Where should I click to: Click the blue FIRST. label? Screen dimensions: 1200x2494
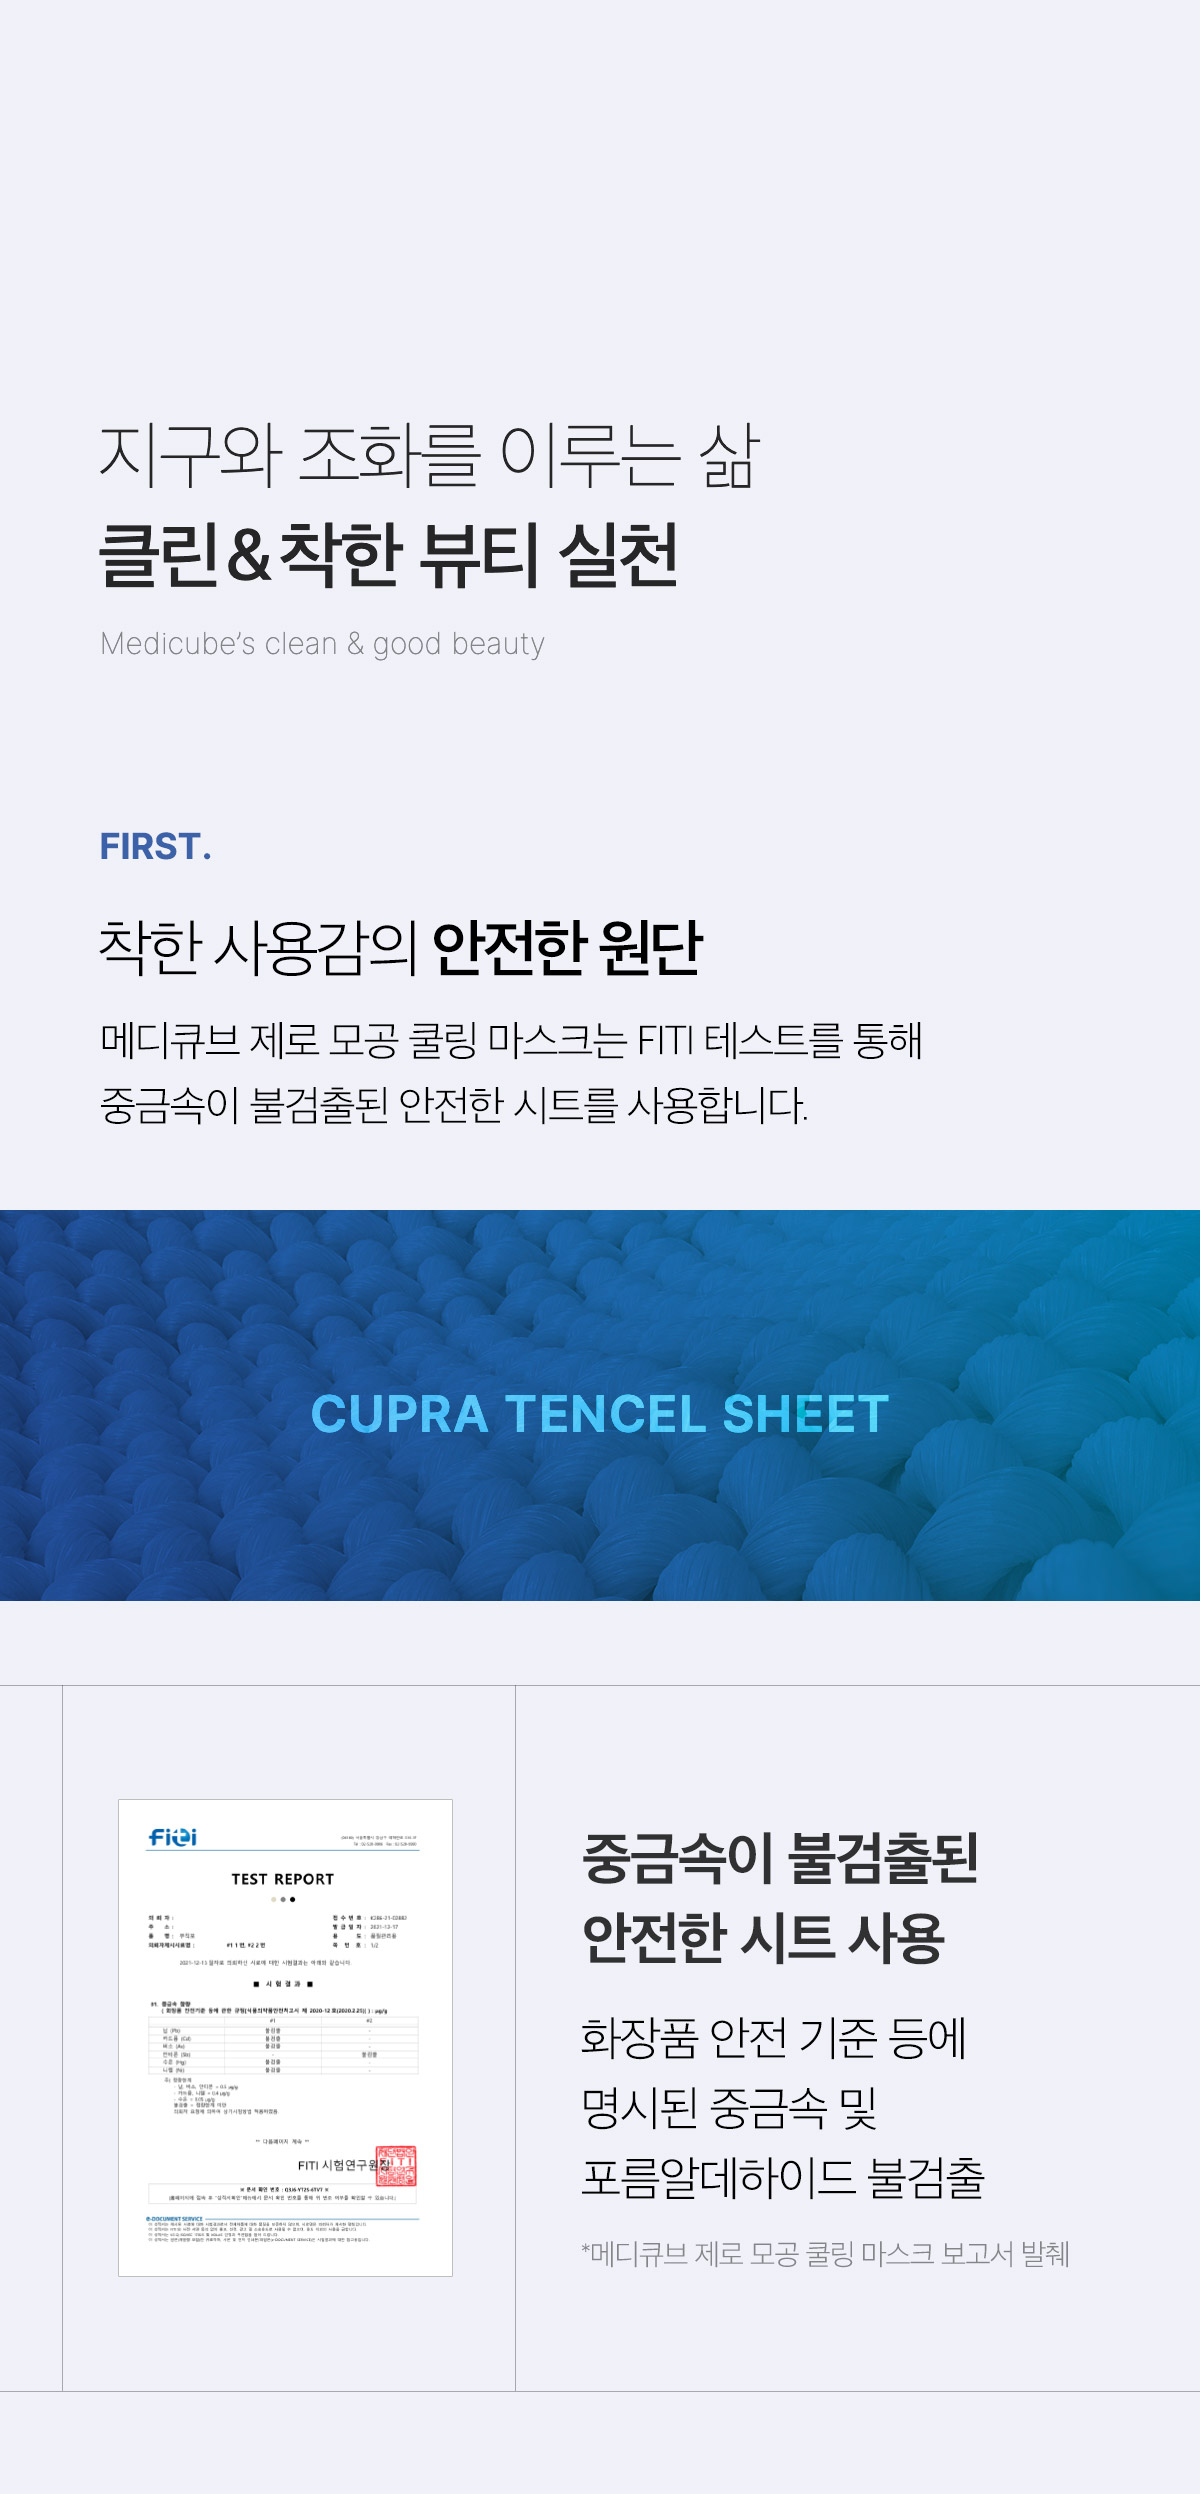(155, 847)
